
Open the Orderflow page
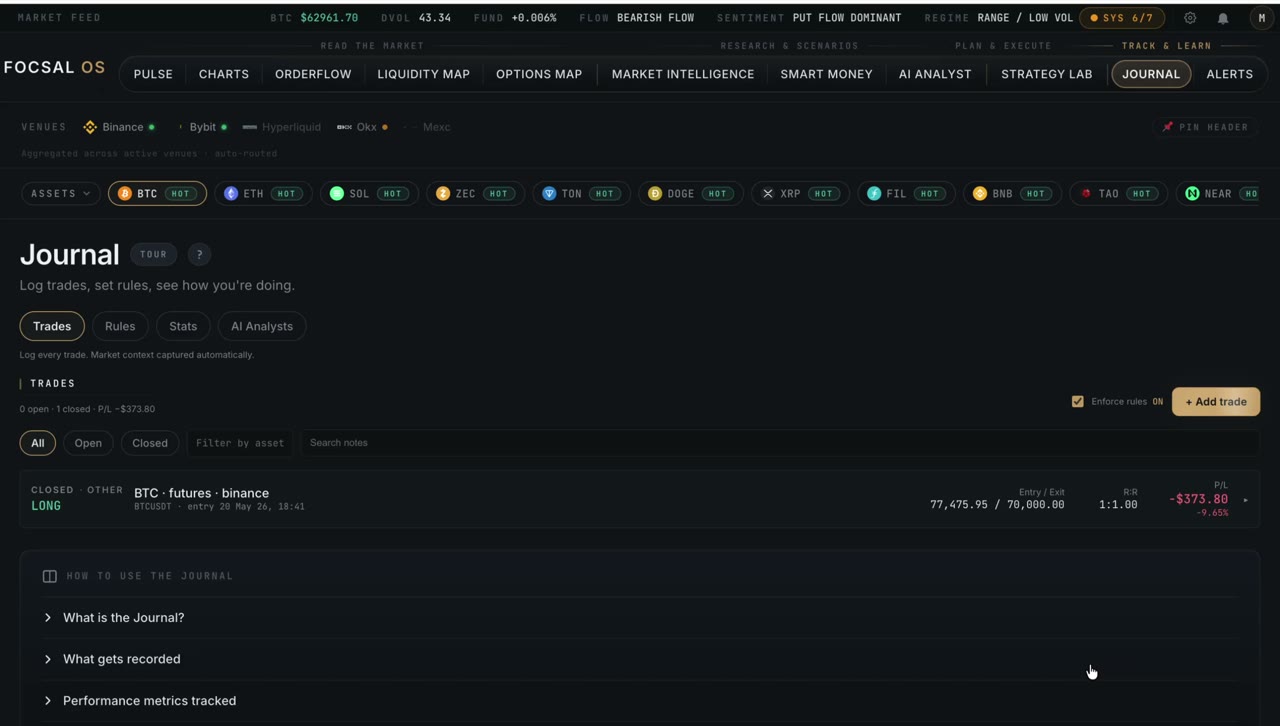(313, 74)
